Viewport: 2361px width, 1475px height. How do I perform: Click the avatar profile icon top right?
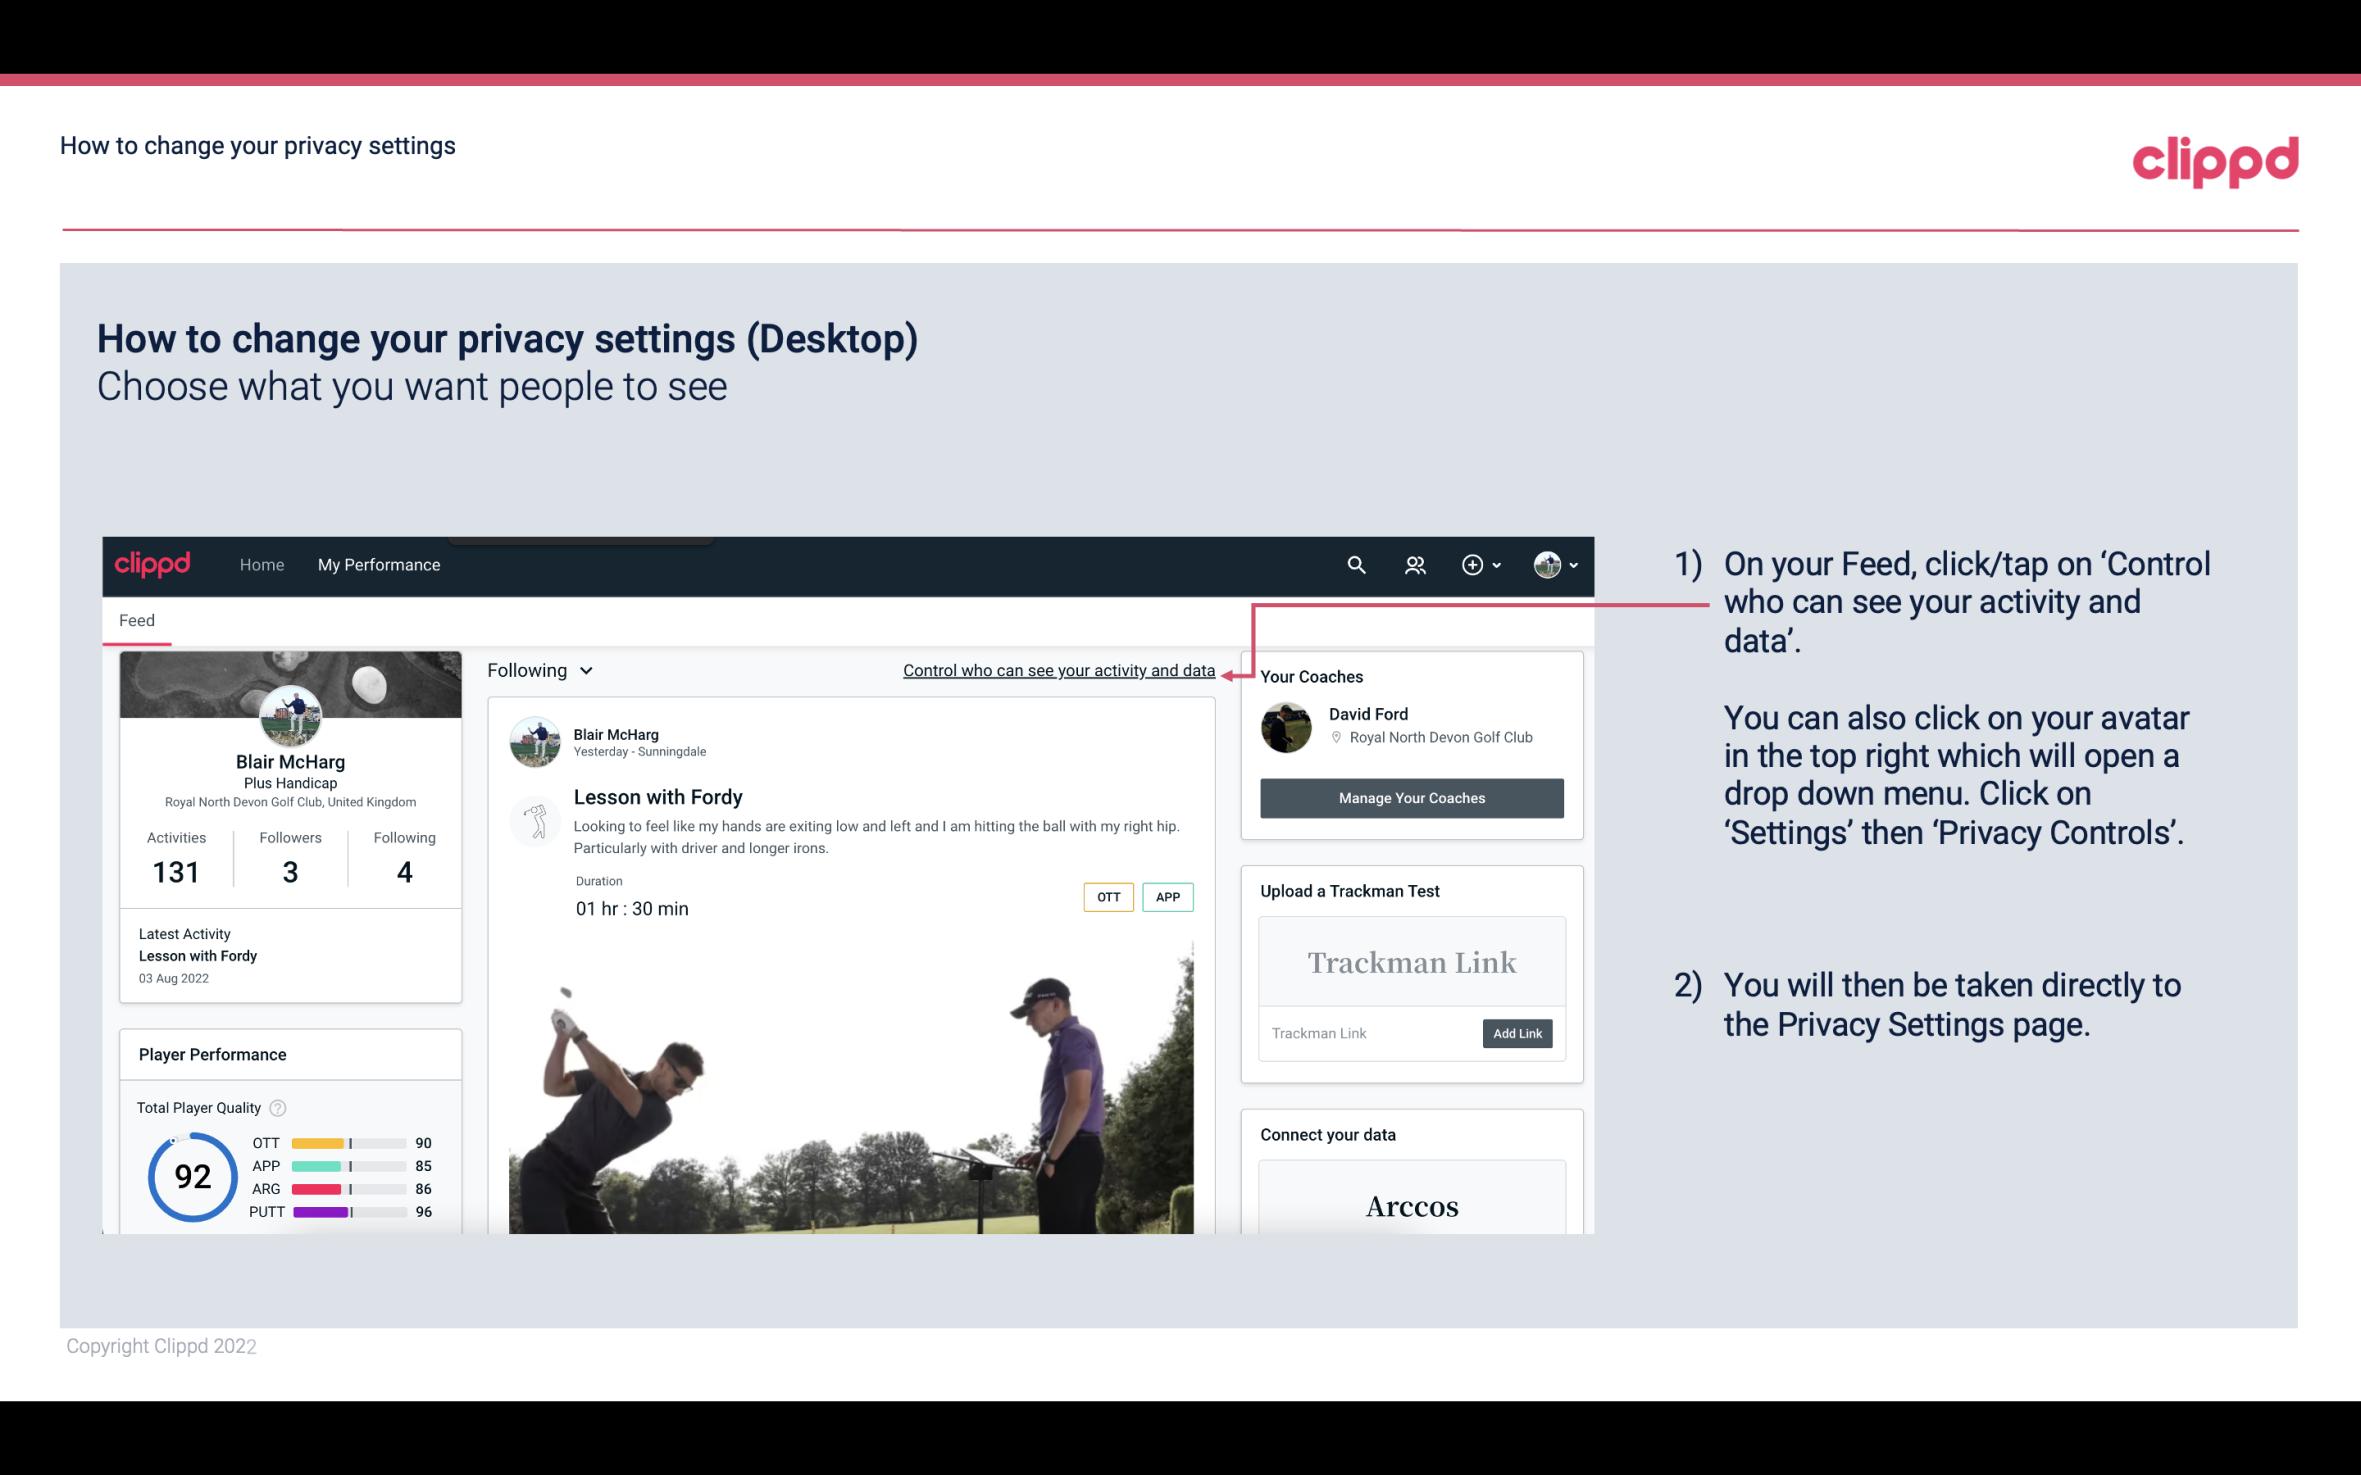[x=1547, y=564]
